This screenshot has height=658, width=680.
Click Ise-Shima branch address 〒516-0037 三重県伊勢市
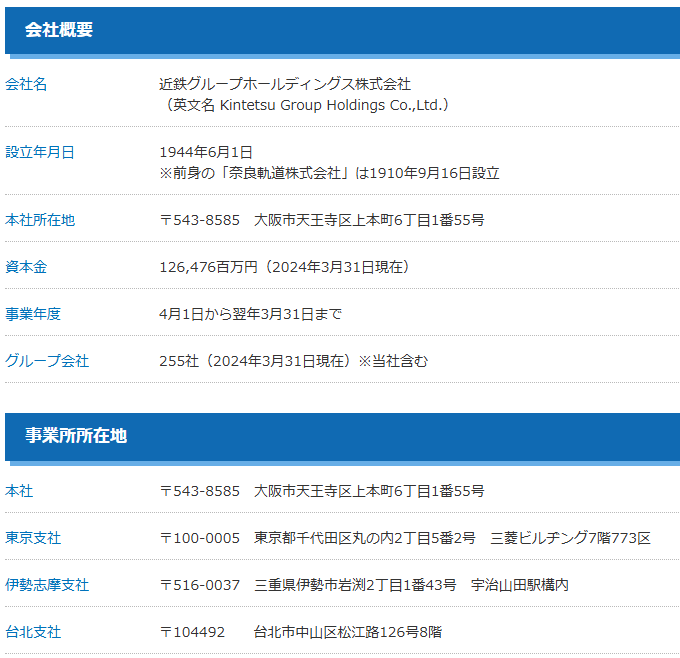click(364, 585)
